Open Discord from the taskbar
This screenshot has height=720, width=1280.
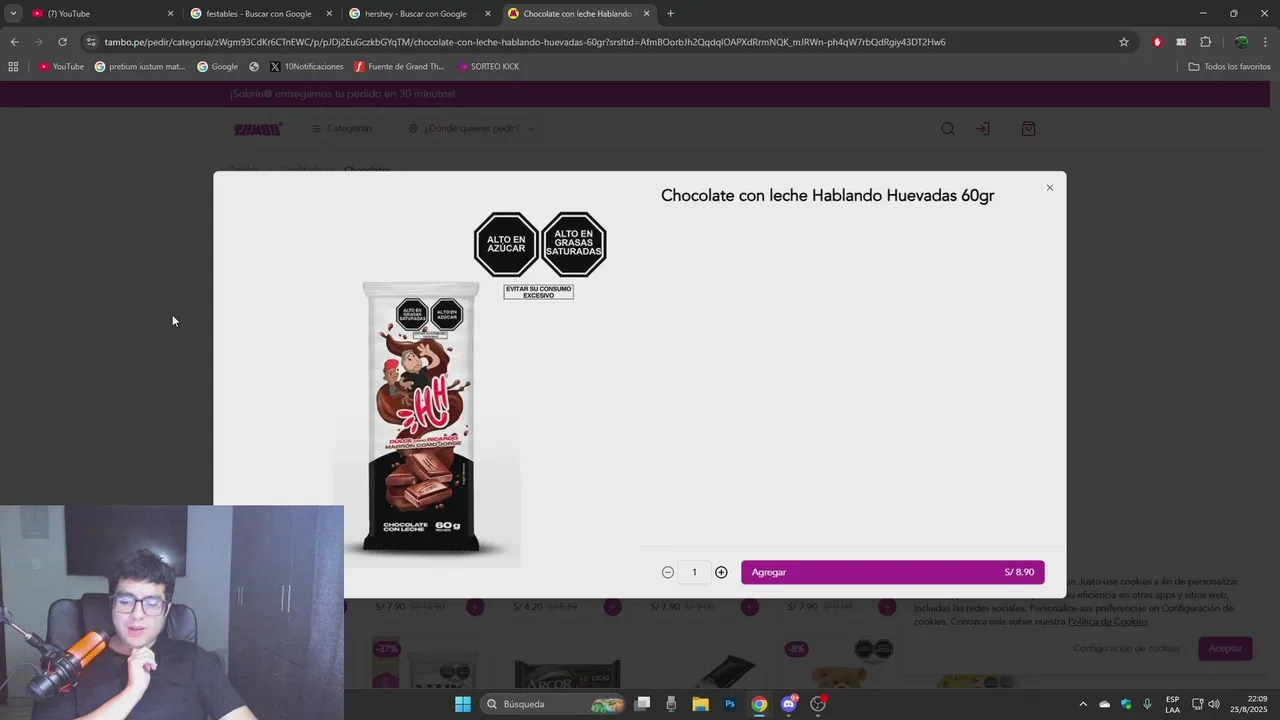pos(789,704)
